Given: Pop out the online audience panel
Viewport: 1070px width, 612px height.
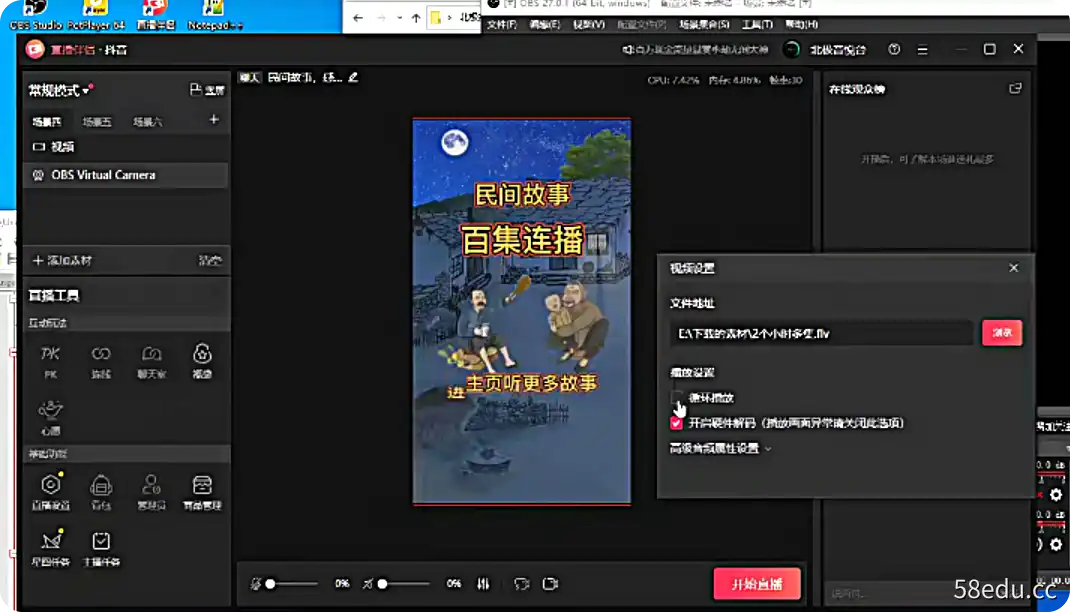Looking at the screenshot, I should [x=1015, y=89].
